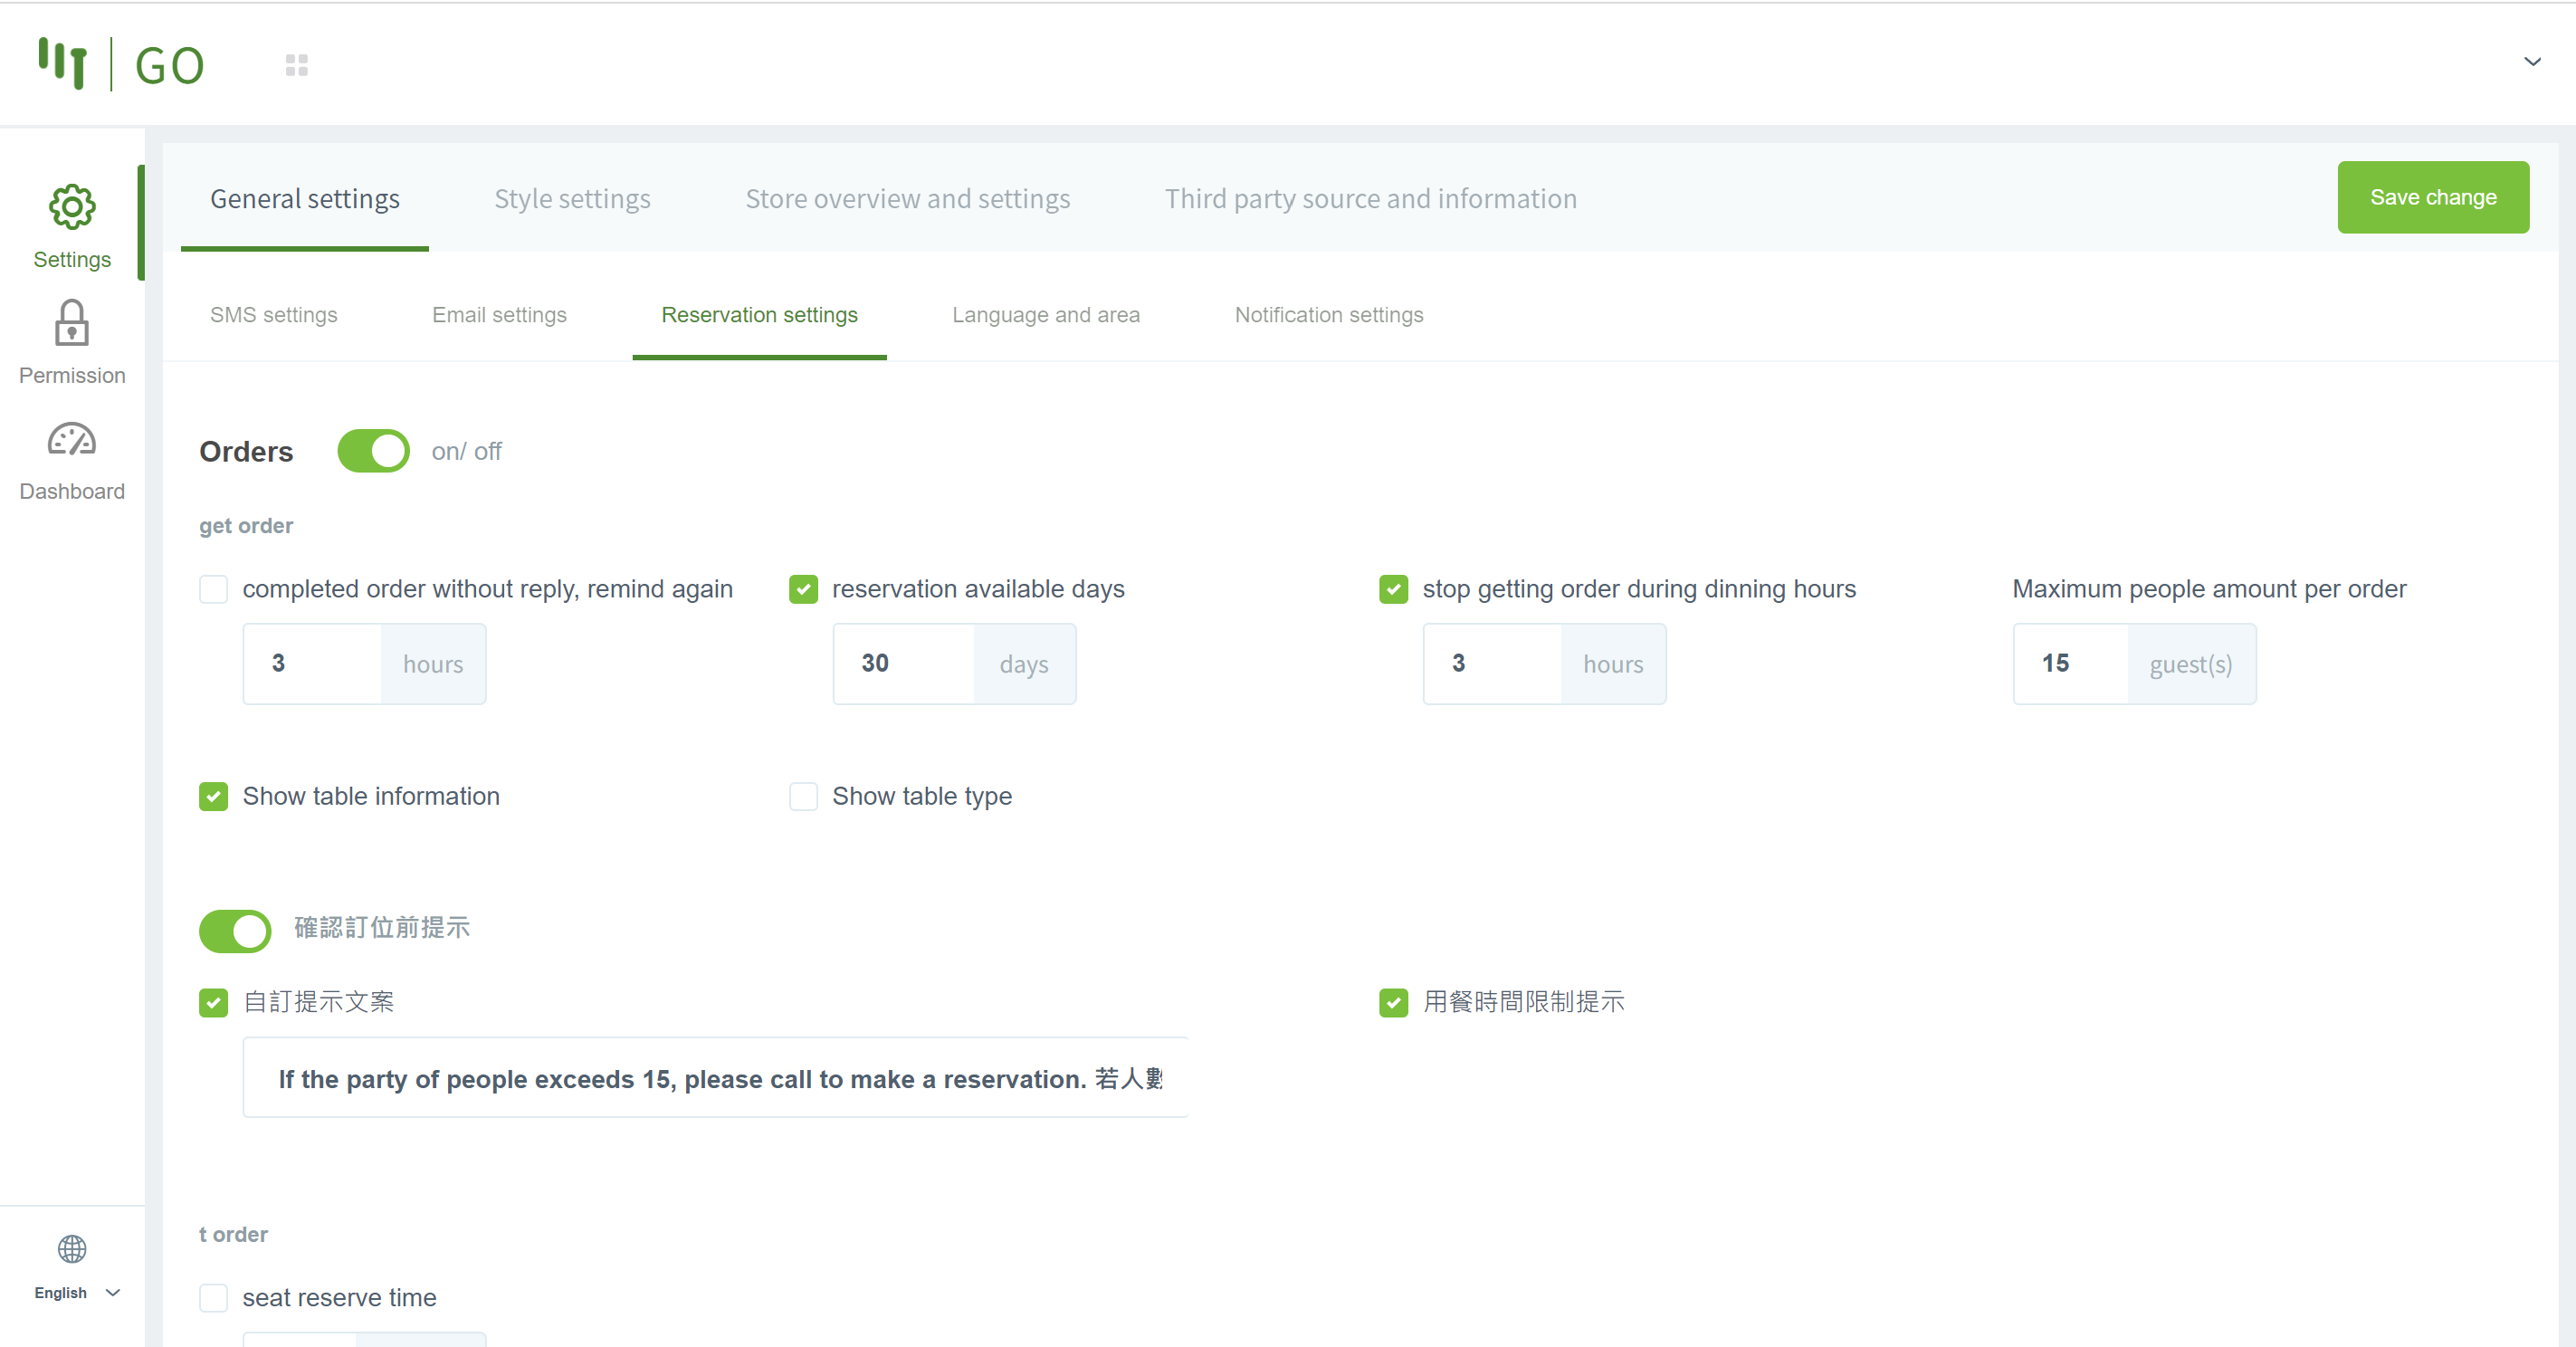Click the Settings gear icon in sidebar

pos(72,207)
